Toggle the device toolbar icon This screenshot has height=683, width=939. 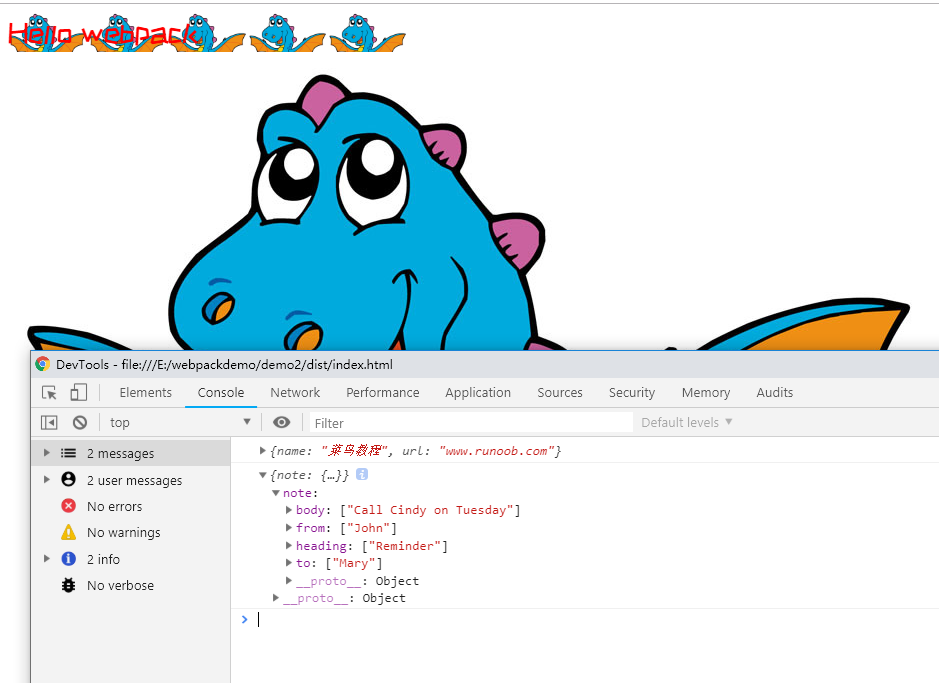[x=78, y=393]
